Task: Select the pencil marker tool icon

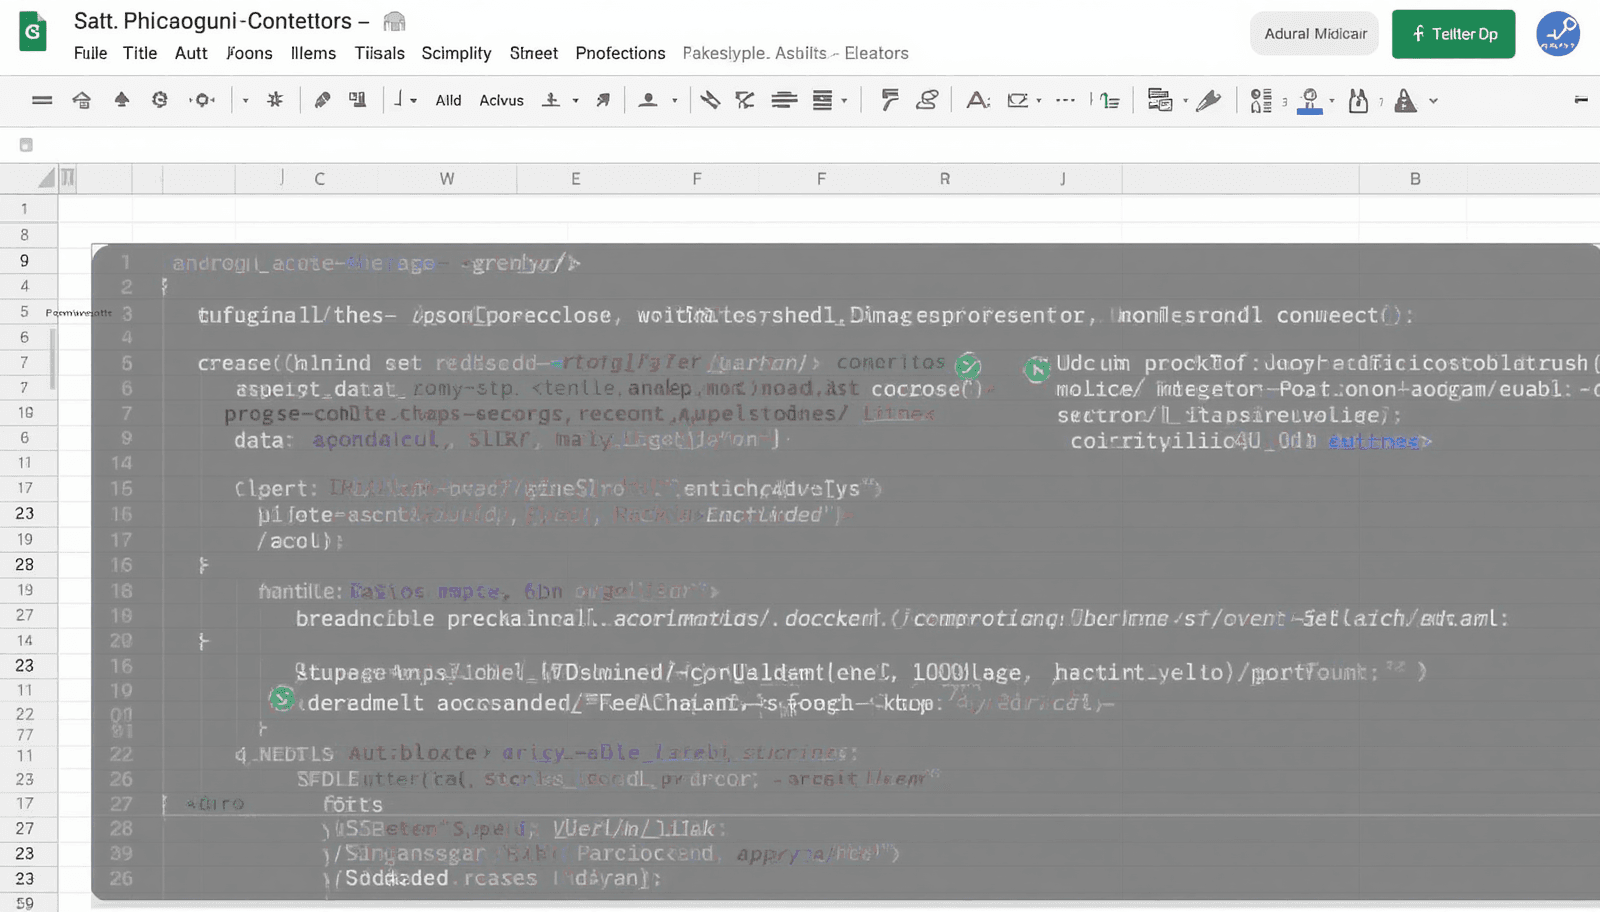Action: click(322, 100)
